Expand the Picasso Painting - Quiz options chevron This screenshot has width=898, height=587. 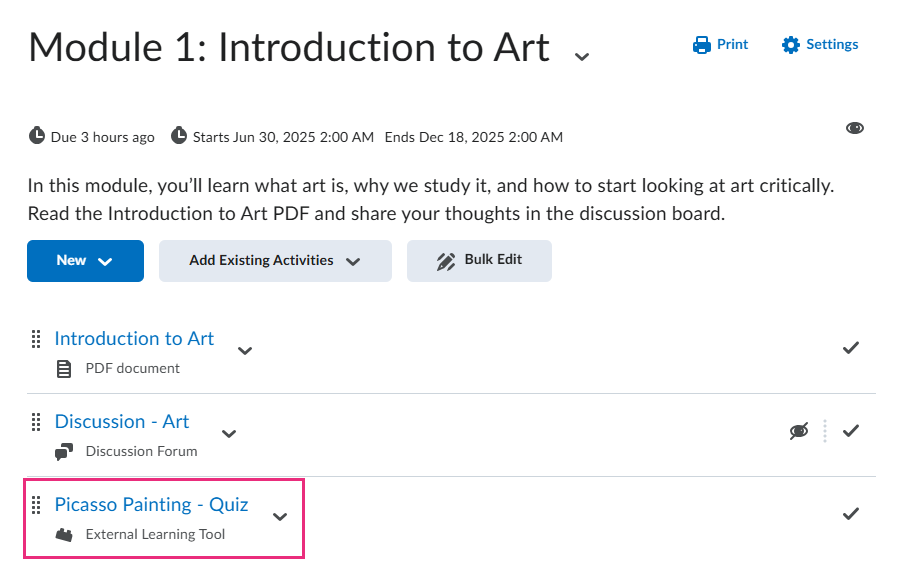click(280, 517)
